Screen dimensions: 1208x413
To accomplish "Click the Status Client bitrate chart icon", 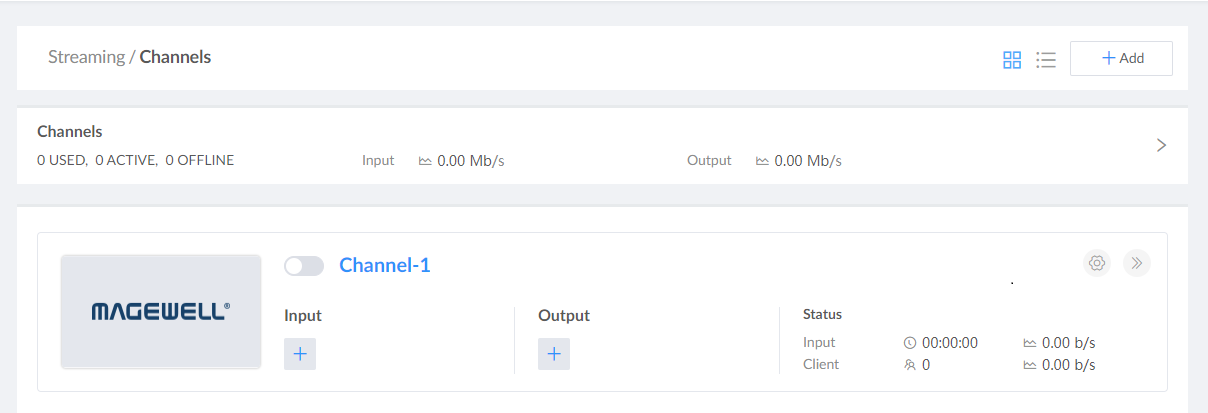I will pos(1030,365).
